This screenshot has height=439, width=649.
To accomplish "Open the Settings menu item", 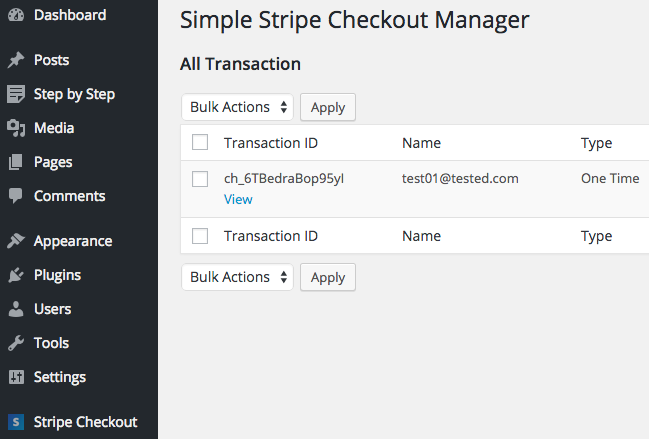I will [60, 377].
